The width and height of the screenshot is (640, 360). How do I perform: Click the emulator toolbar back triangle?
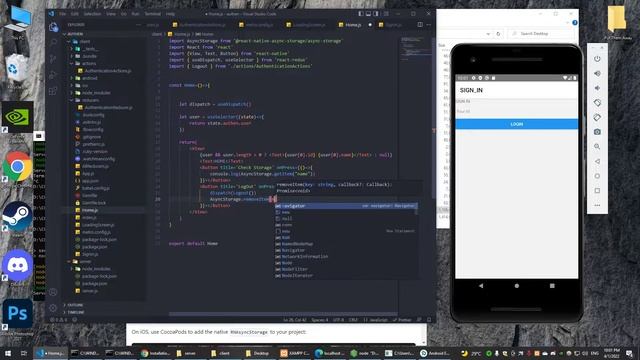597,161
